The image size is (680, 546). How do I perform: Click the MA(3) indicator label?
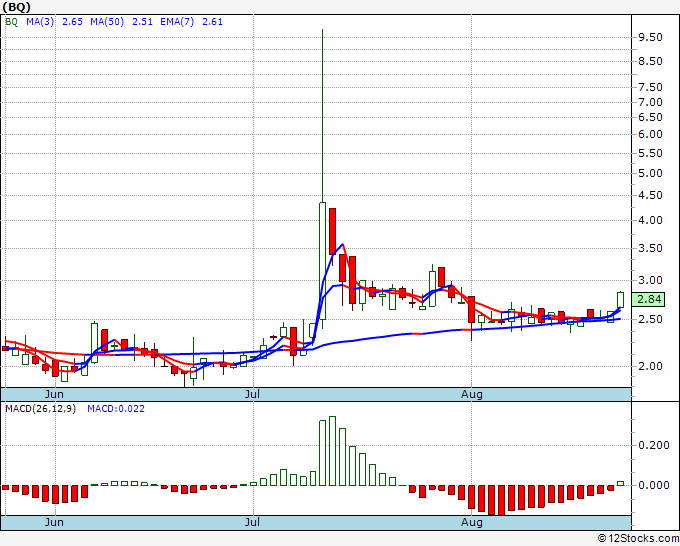pyautogui.click(x=40, y=22)
